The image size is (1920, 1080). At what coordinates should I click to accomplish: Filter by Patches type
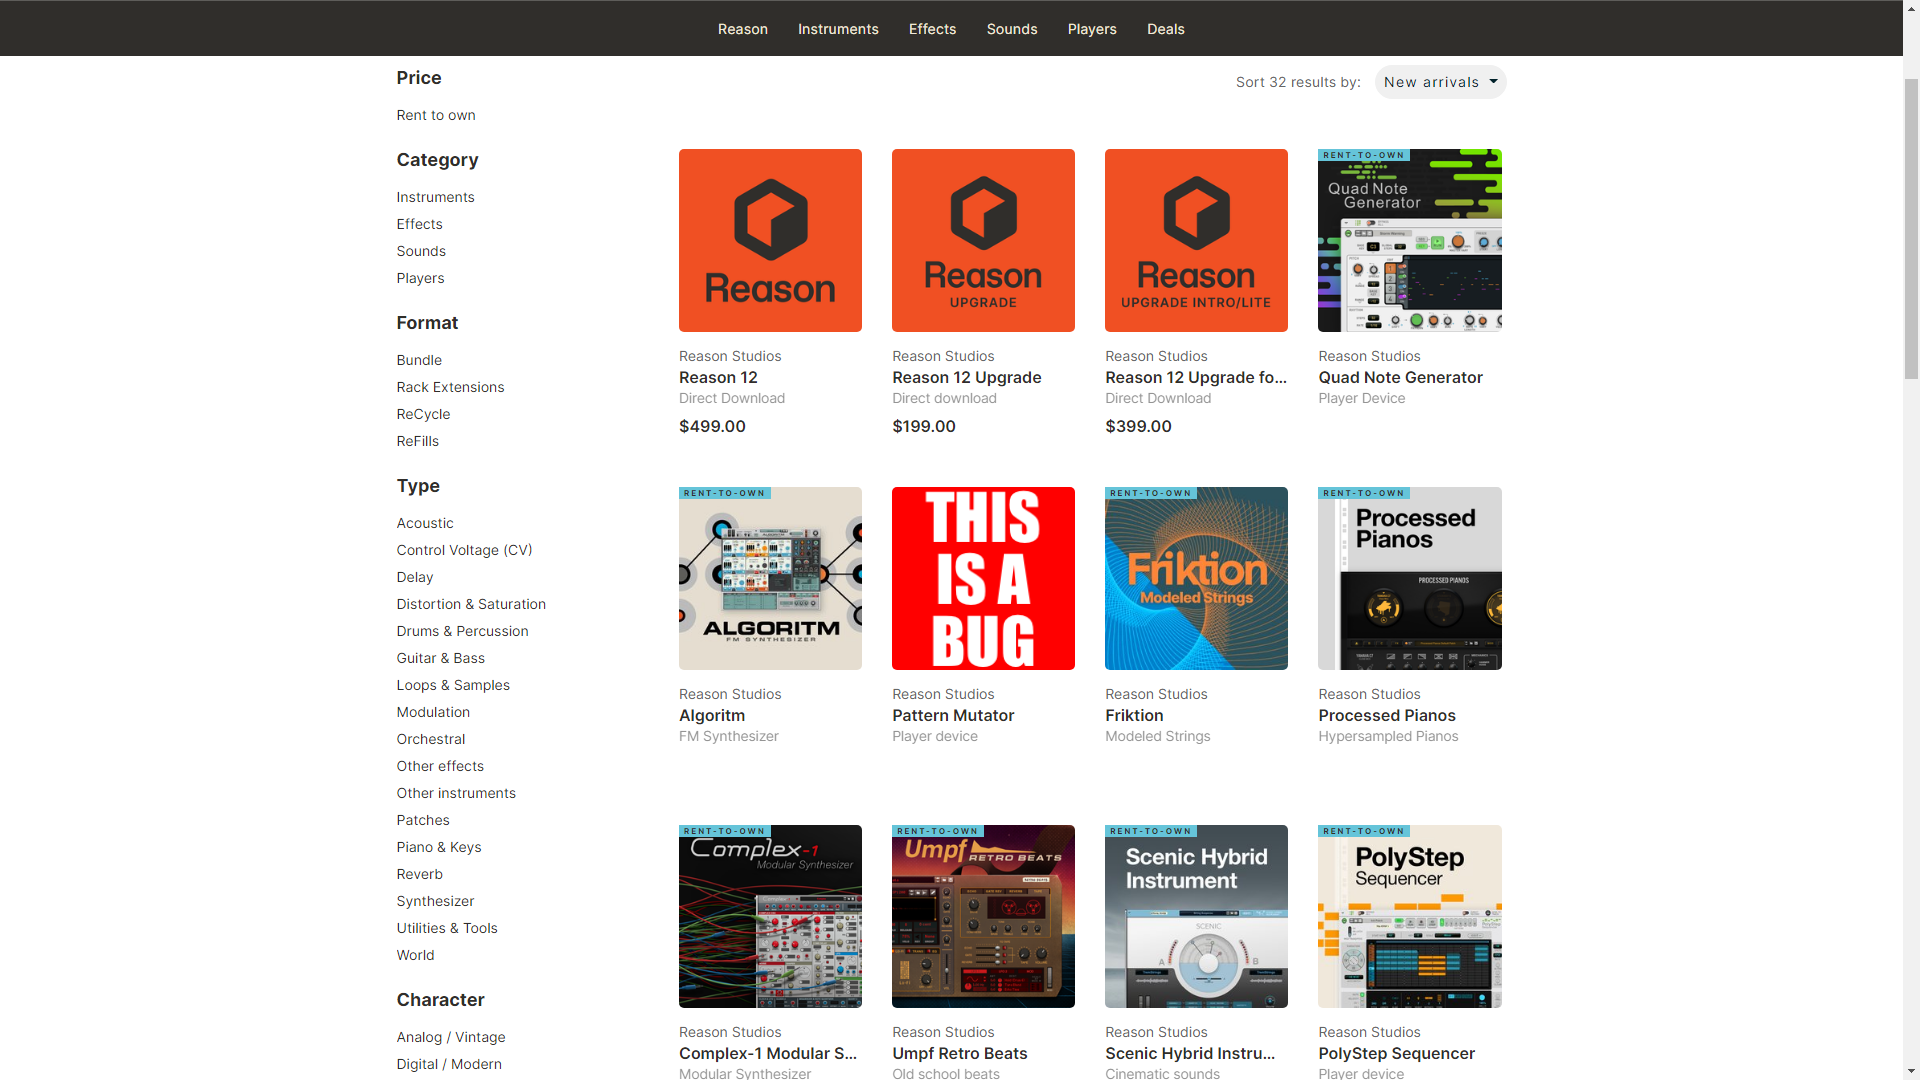tap(423, 820)
